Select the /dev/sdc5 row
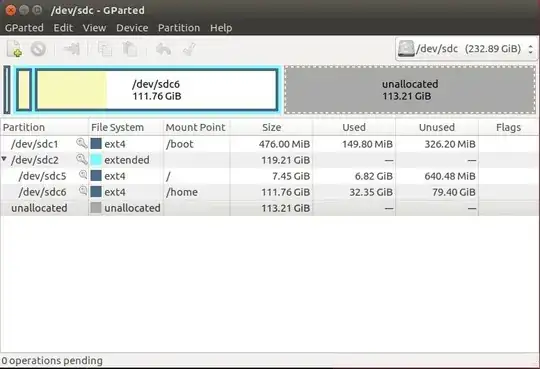The width and height of the screenshot is (540, 369). click(x=270, y=176)
